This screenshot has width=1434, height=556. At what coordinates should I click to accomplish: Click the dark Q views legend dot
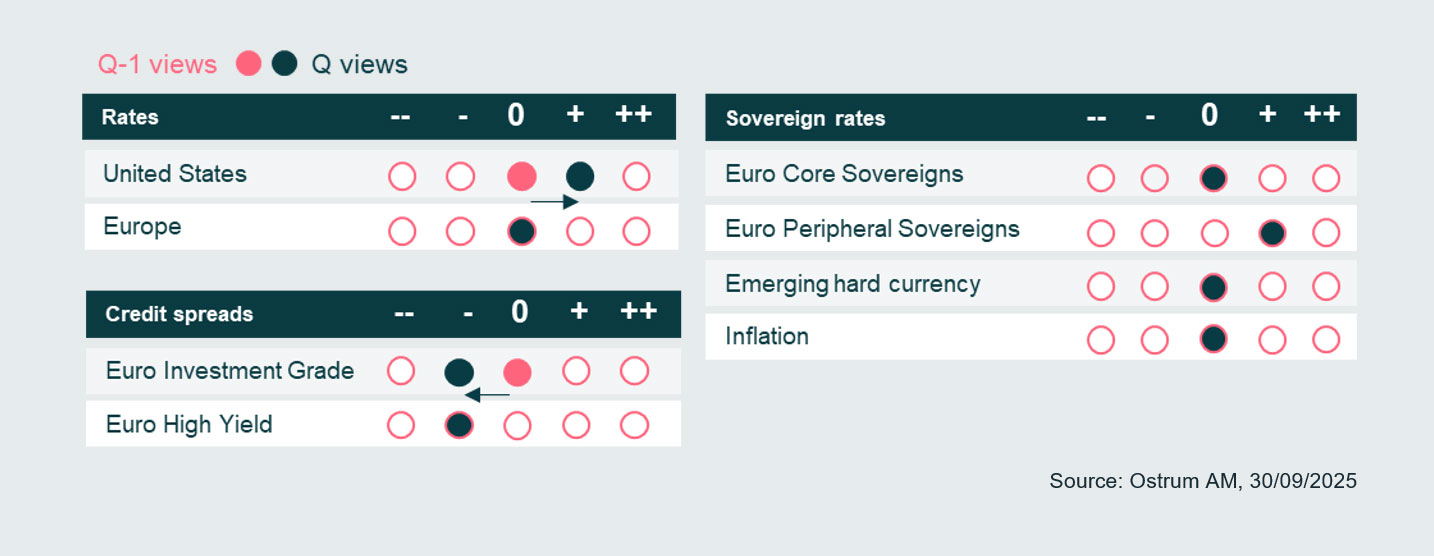285,65
